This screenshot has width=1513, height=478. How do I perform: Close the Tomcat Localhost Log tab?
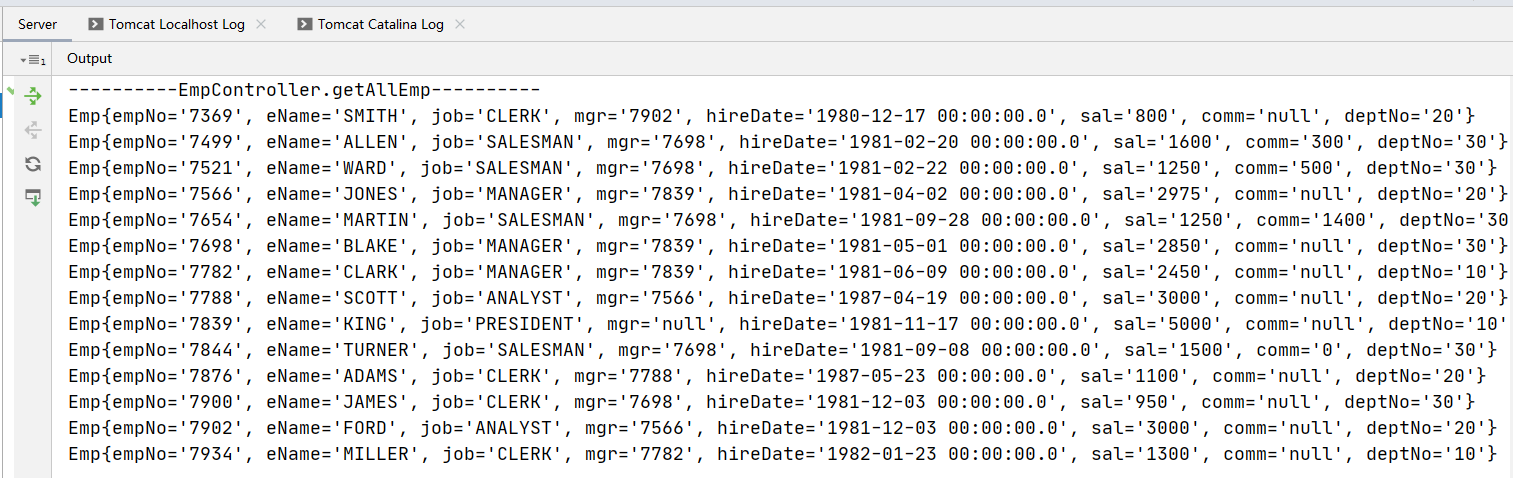pyautogui.click(x=261, y=24)
